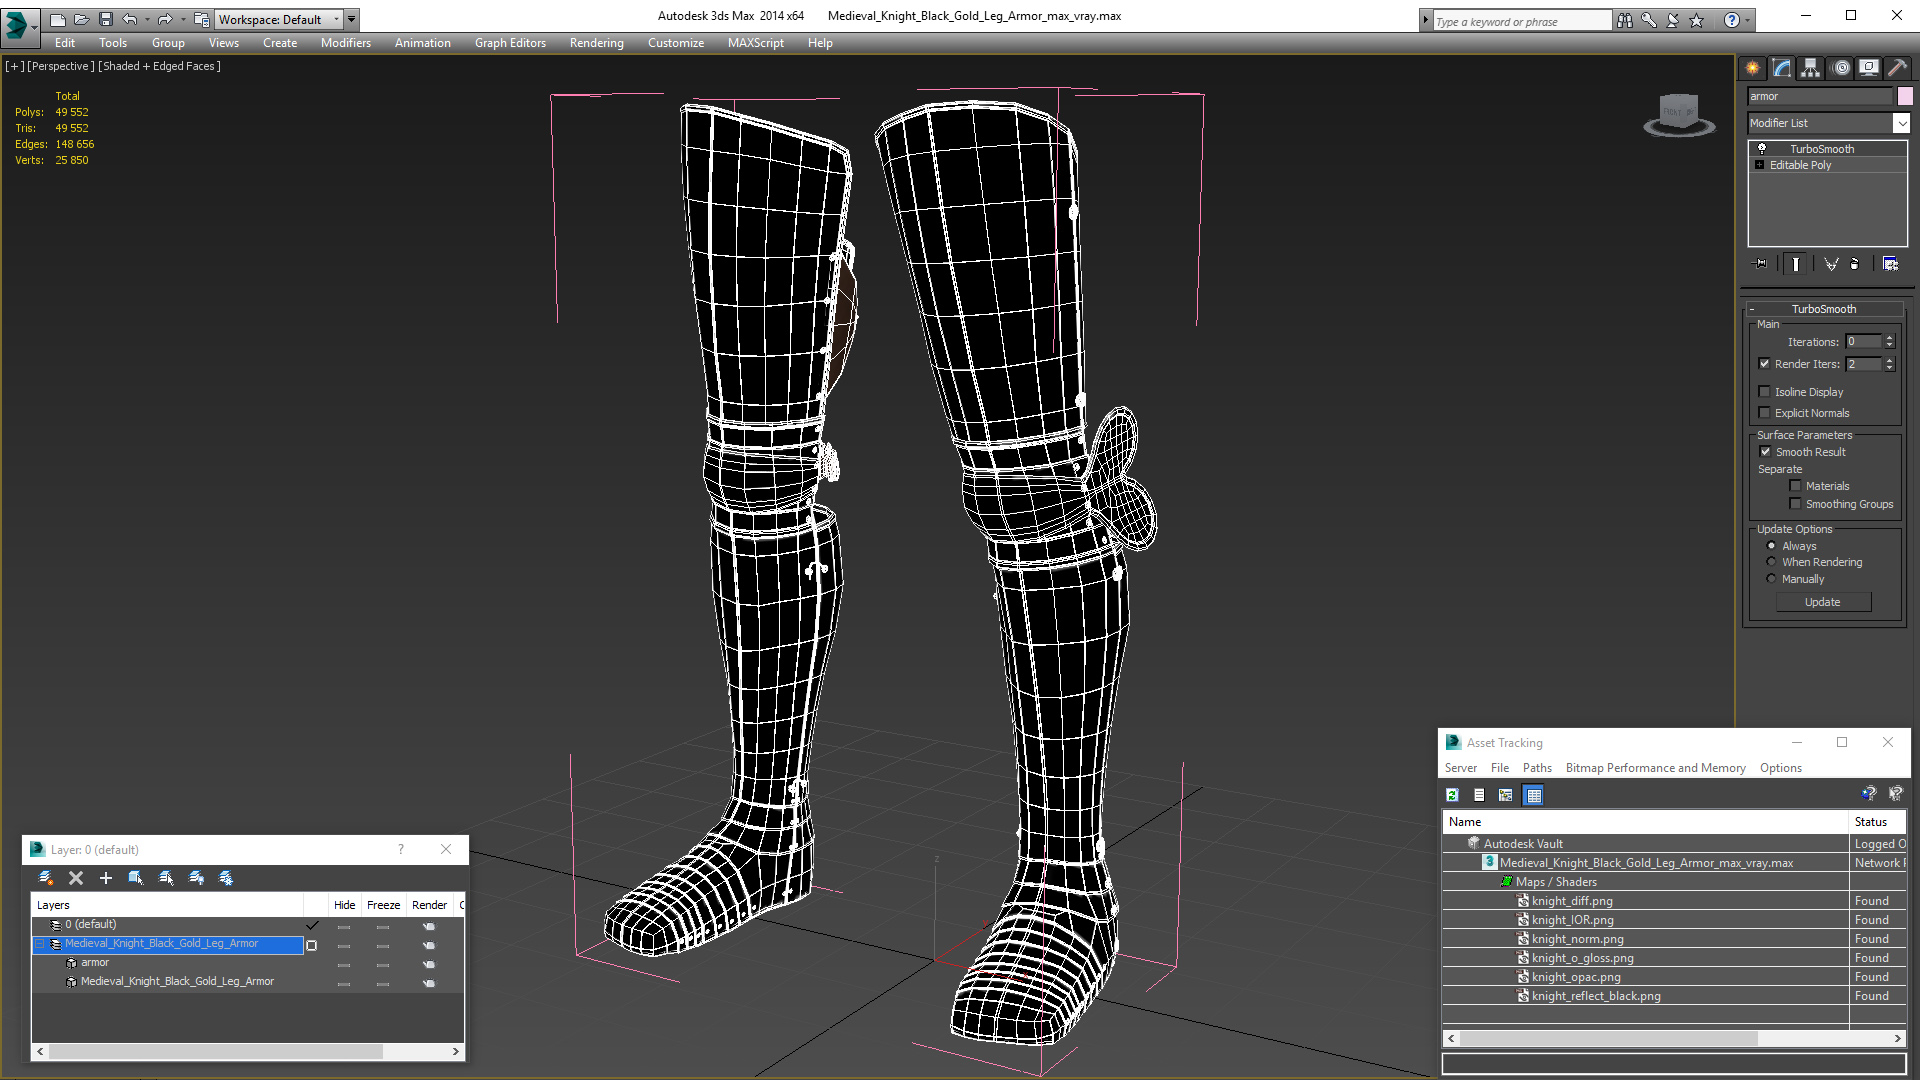Image resolution: width=1920 pixels, height=1080 pixels.
Task: Increase the Iterations spinner value
Action: click(x=1890, y=338)
